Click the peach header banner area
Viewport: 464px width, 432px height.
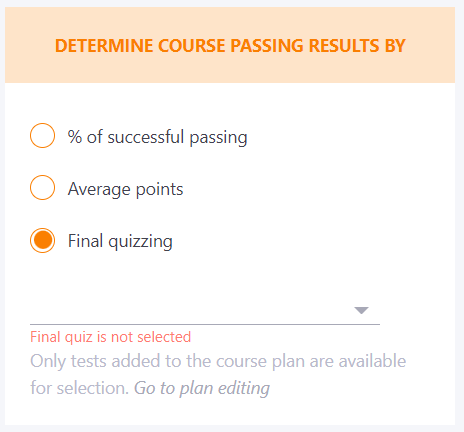pyautogui.click(x=230, y=45)
